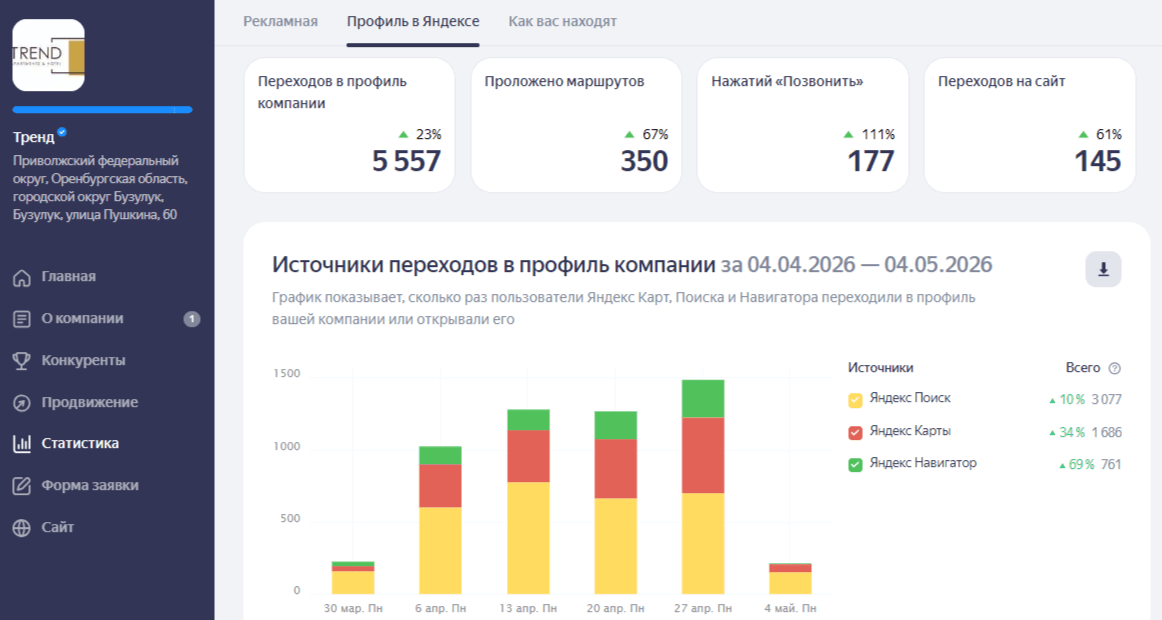1162x620 pixels.
Task: Click the green segment of 20 апр. bar
Action: coord(616,425)
